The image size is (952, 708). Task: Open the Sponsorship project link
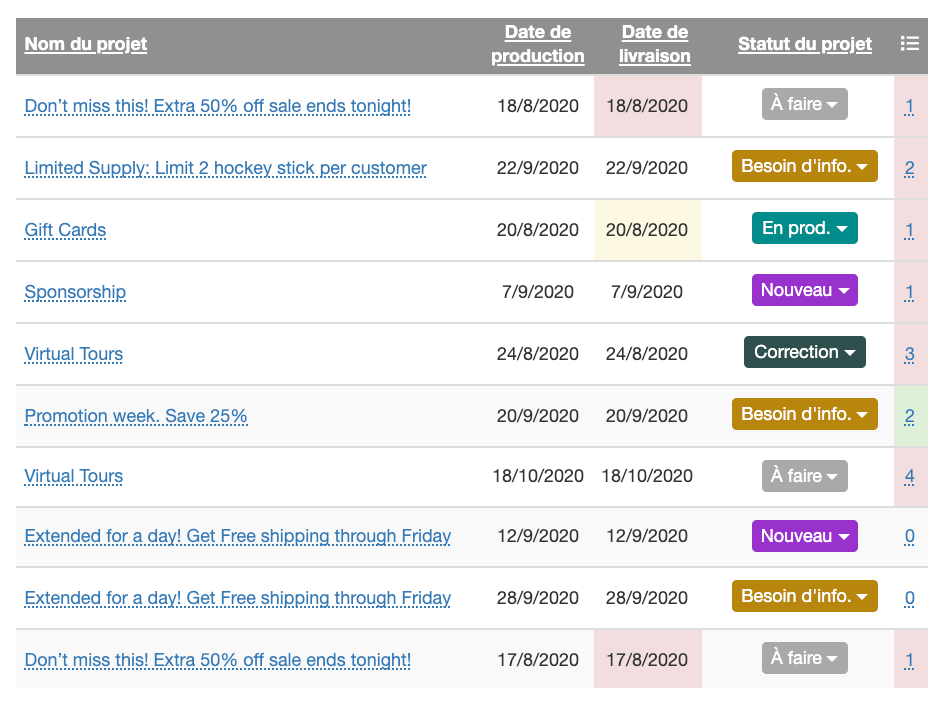[75, 292]
